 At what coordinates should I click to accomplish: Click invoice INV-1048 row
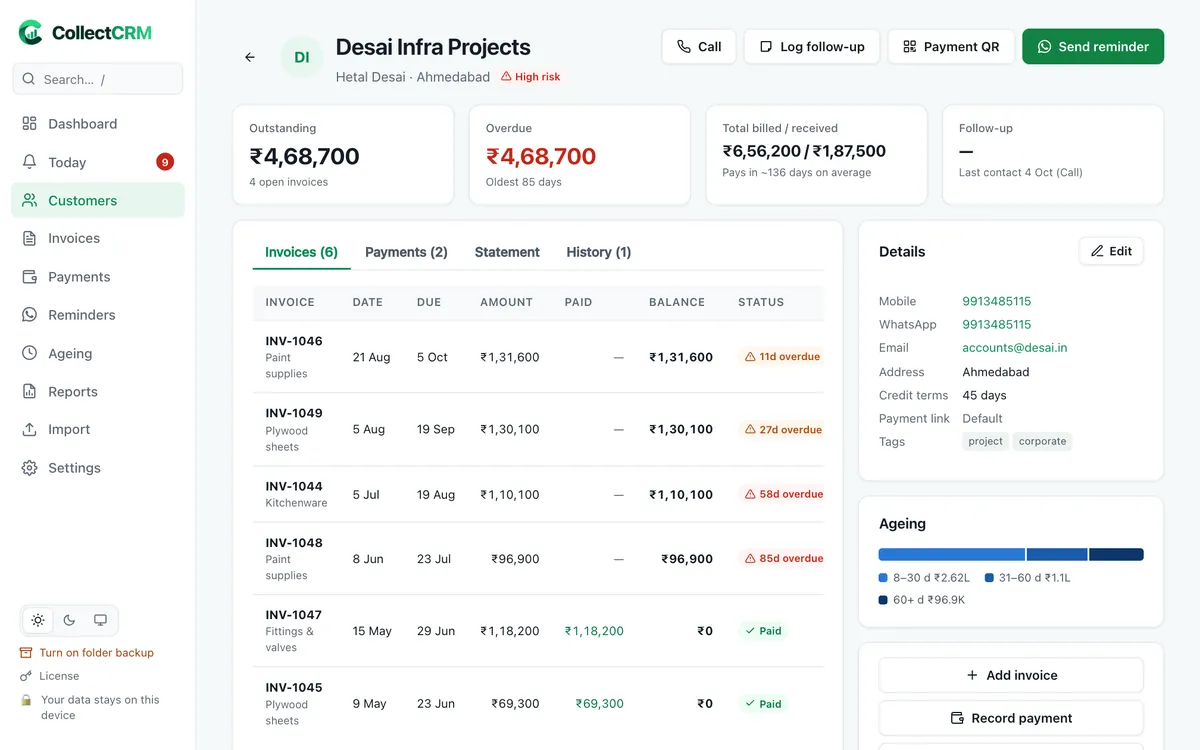click(538, 559)
